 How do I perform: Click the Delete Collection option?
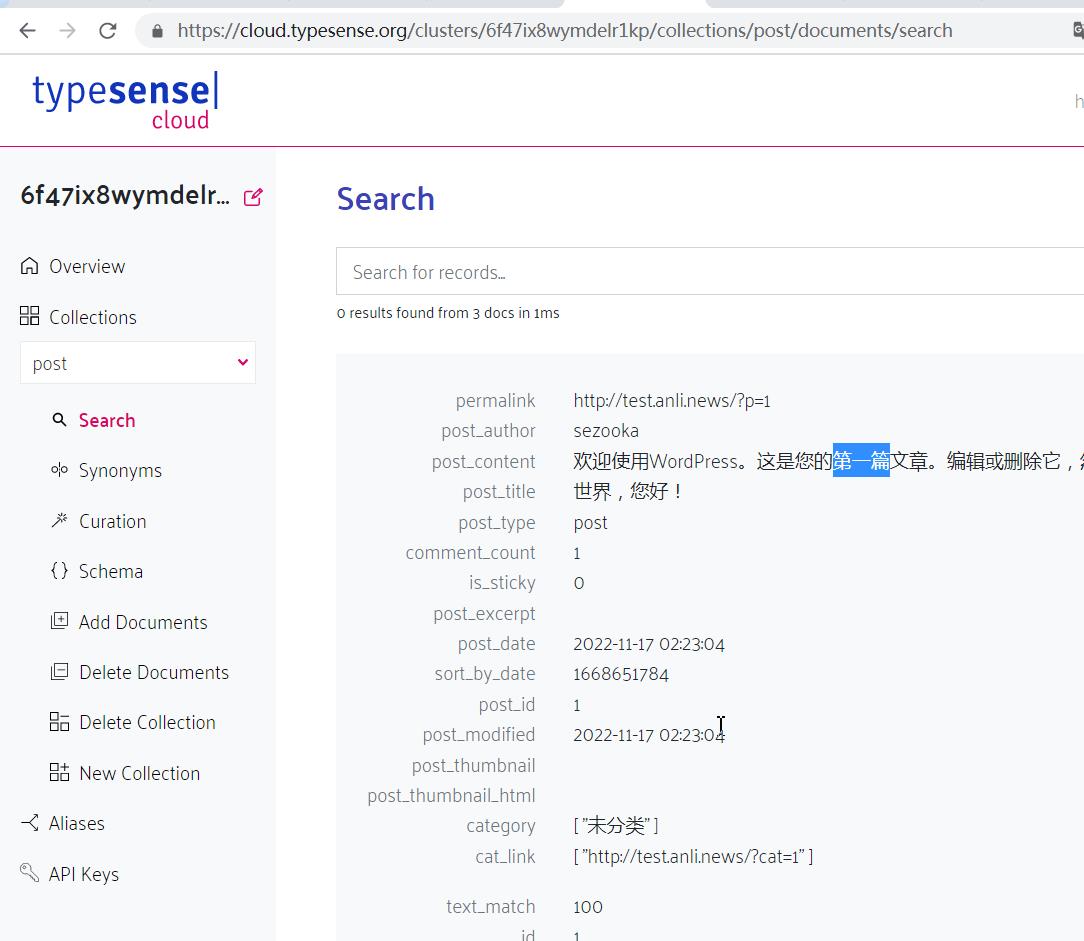[60, 722]
